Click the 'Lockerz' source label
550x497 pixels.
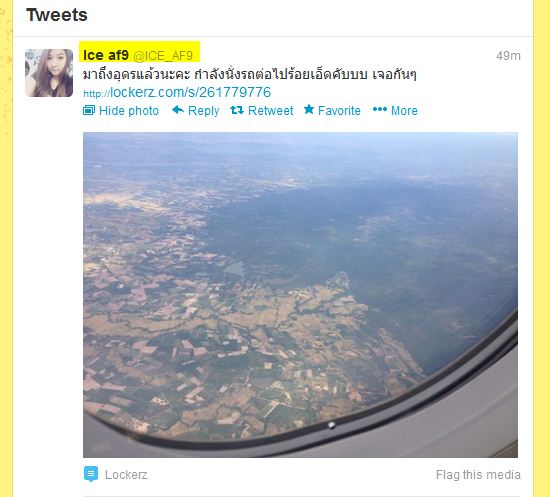tap(126, 475)
